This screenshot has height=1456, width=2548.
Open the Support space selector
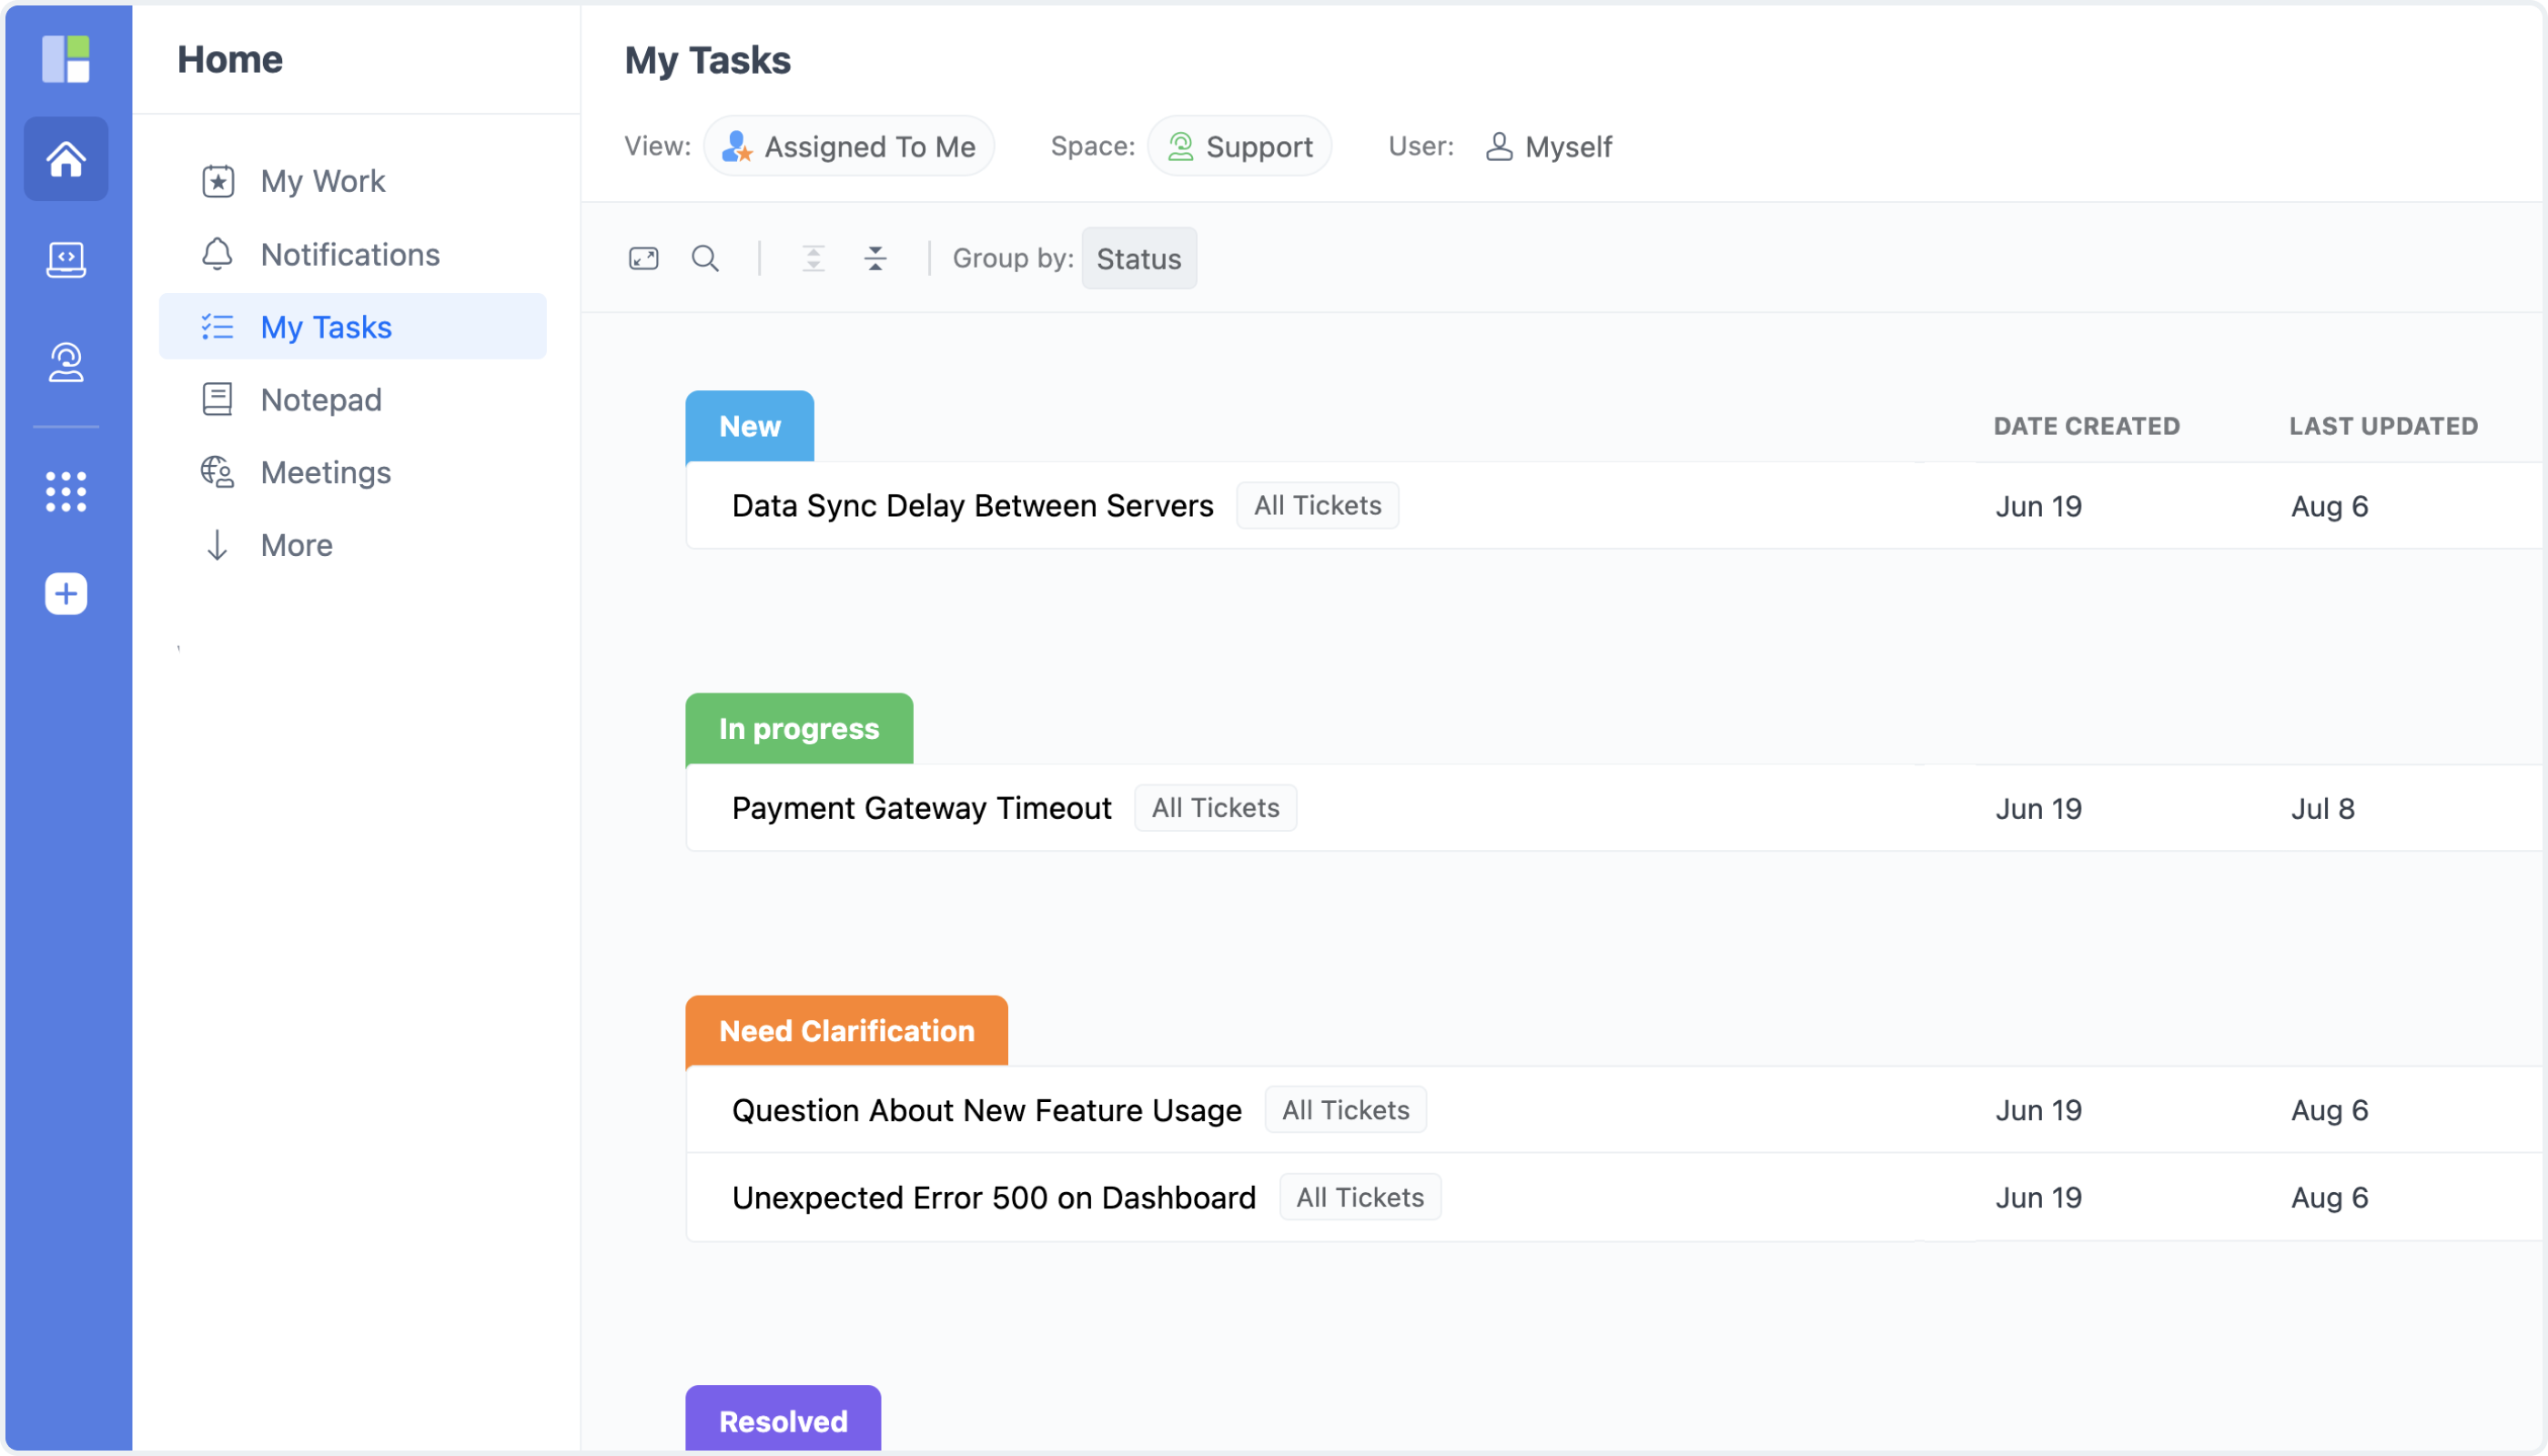pos(1239,147)
